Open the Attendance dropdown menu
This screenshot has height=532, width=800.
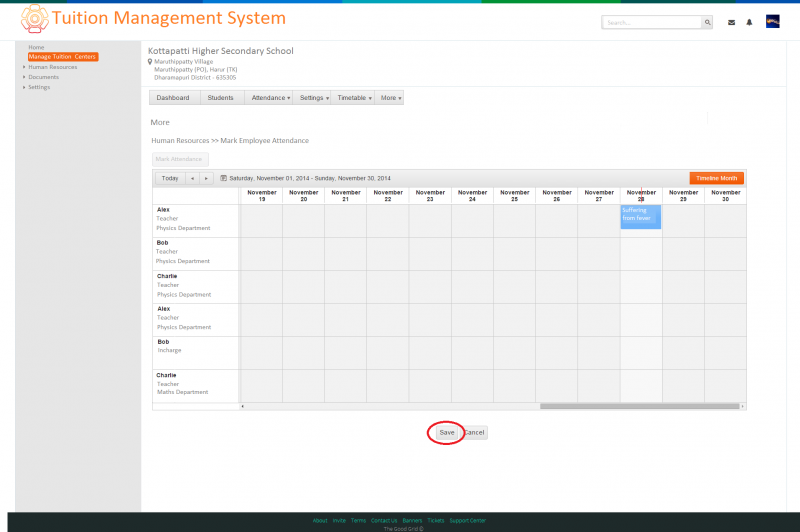tap(269, 97)
